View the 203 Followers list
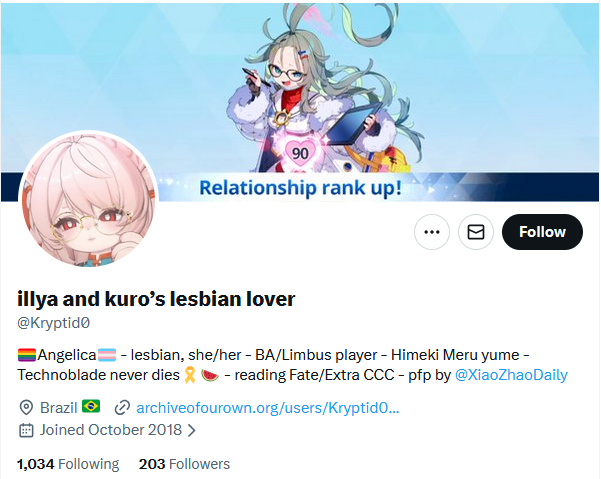Viewport: 601px width, 479px height. click(x=184, y=464)
